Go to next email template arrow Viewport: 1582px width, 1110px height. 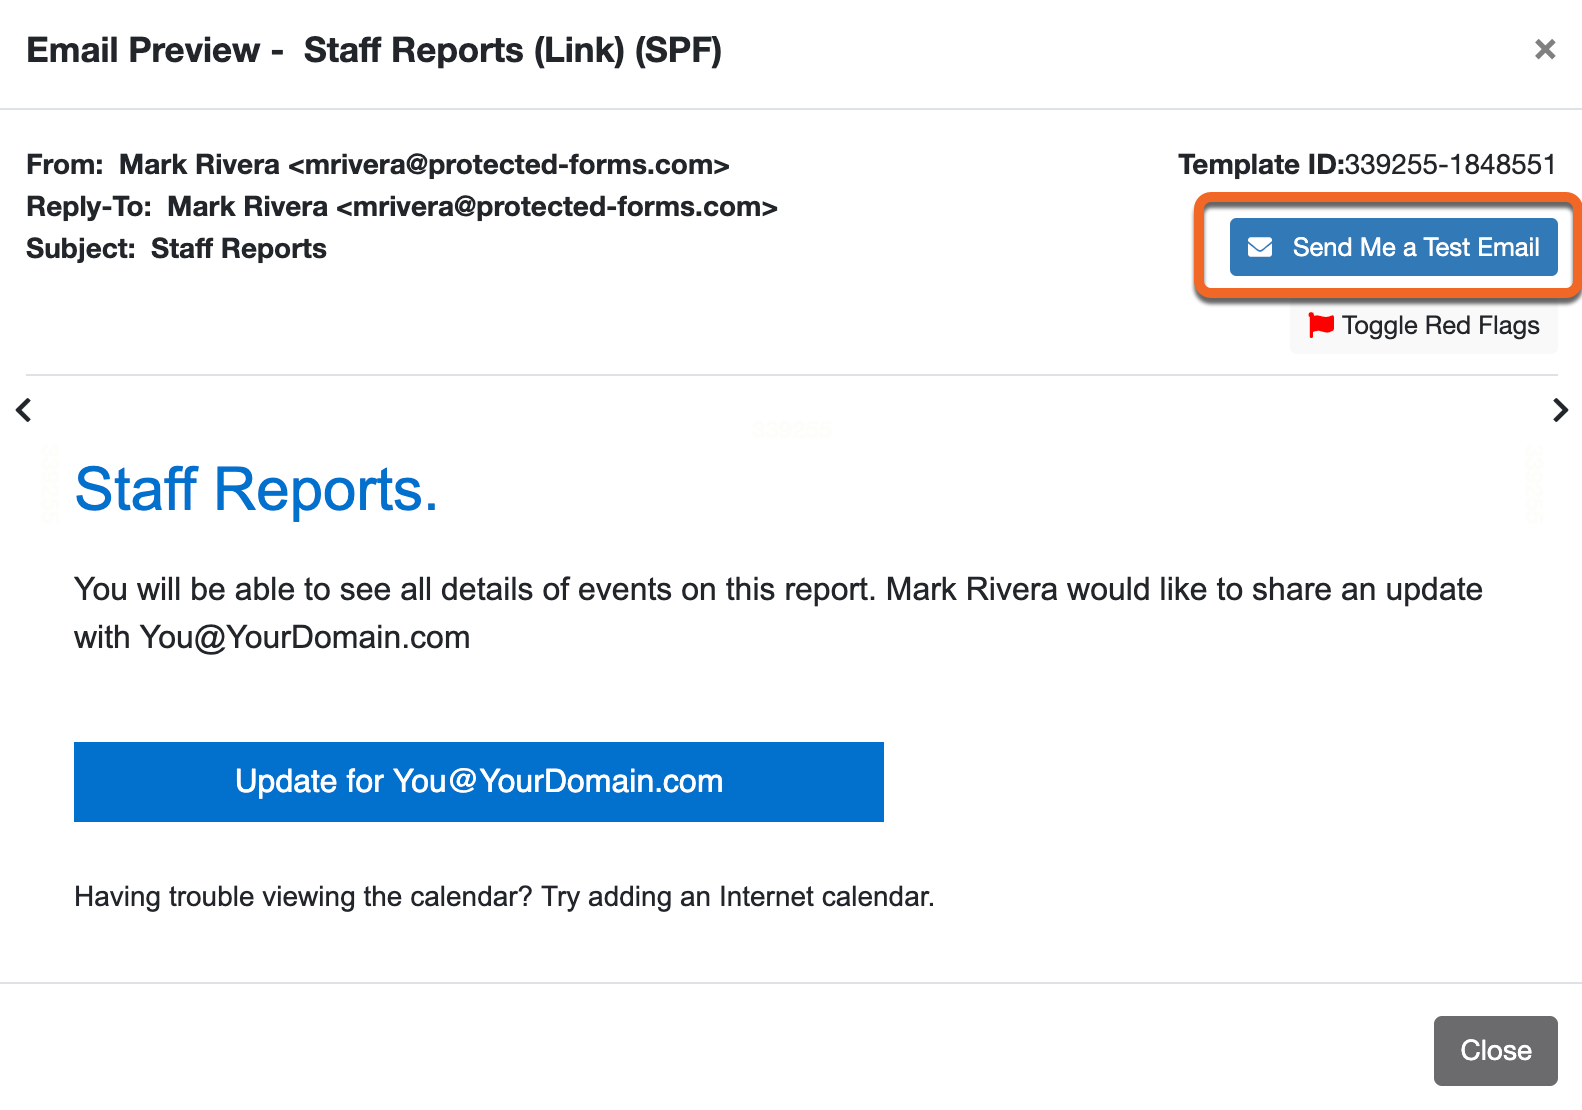point(1560,410)
